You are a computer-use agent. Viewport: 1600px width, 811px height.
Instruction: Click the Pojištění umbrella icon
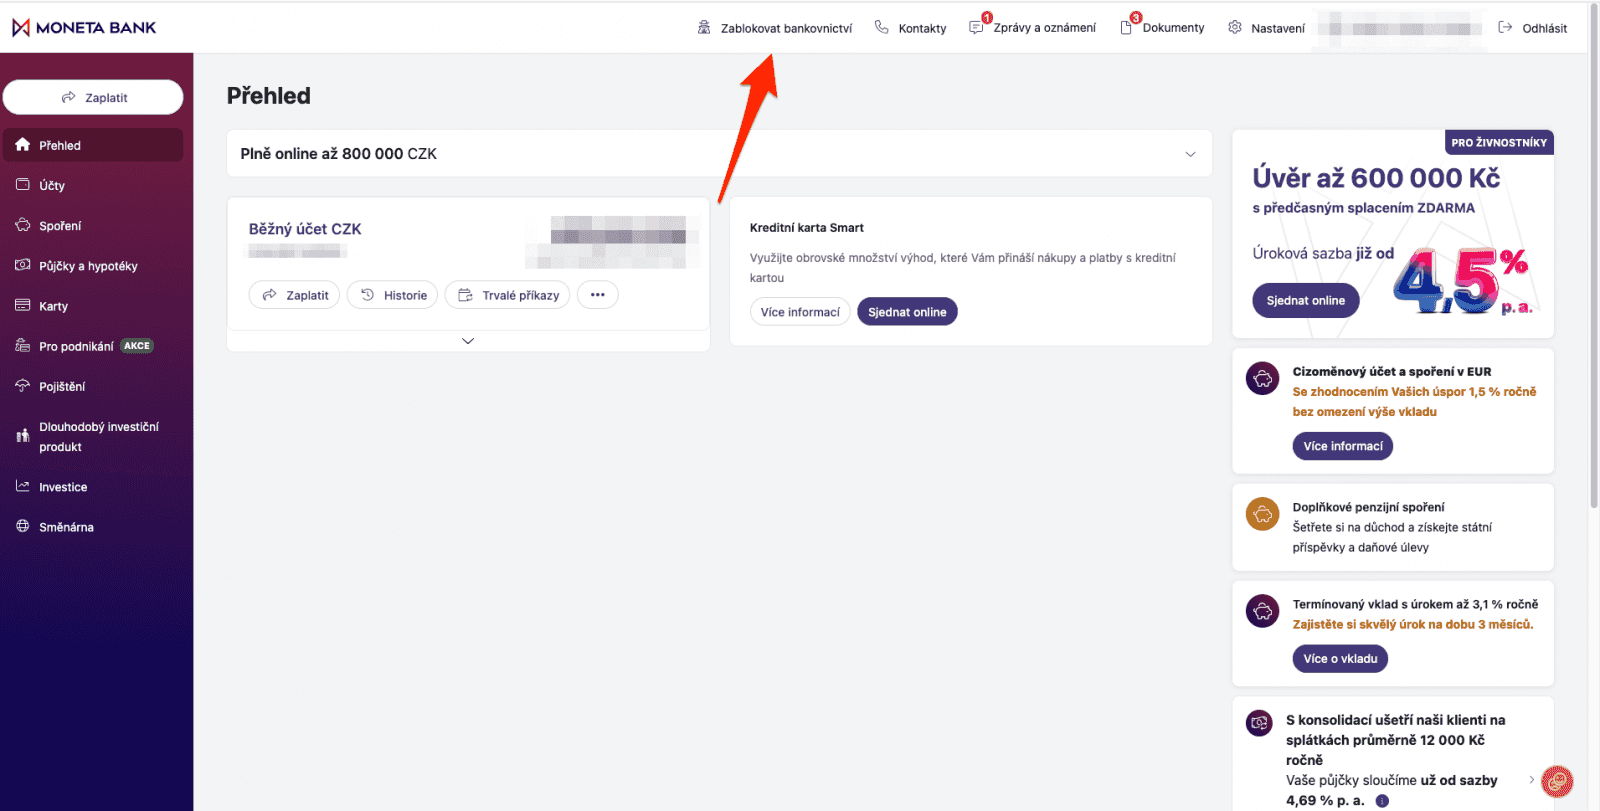click(x=22, y=386)
